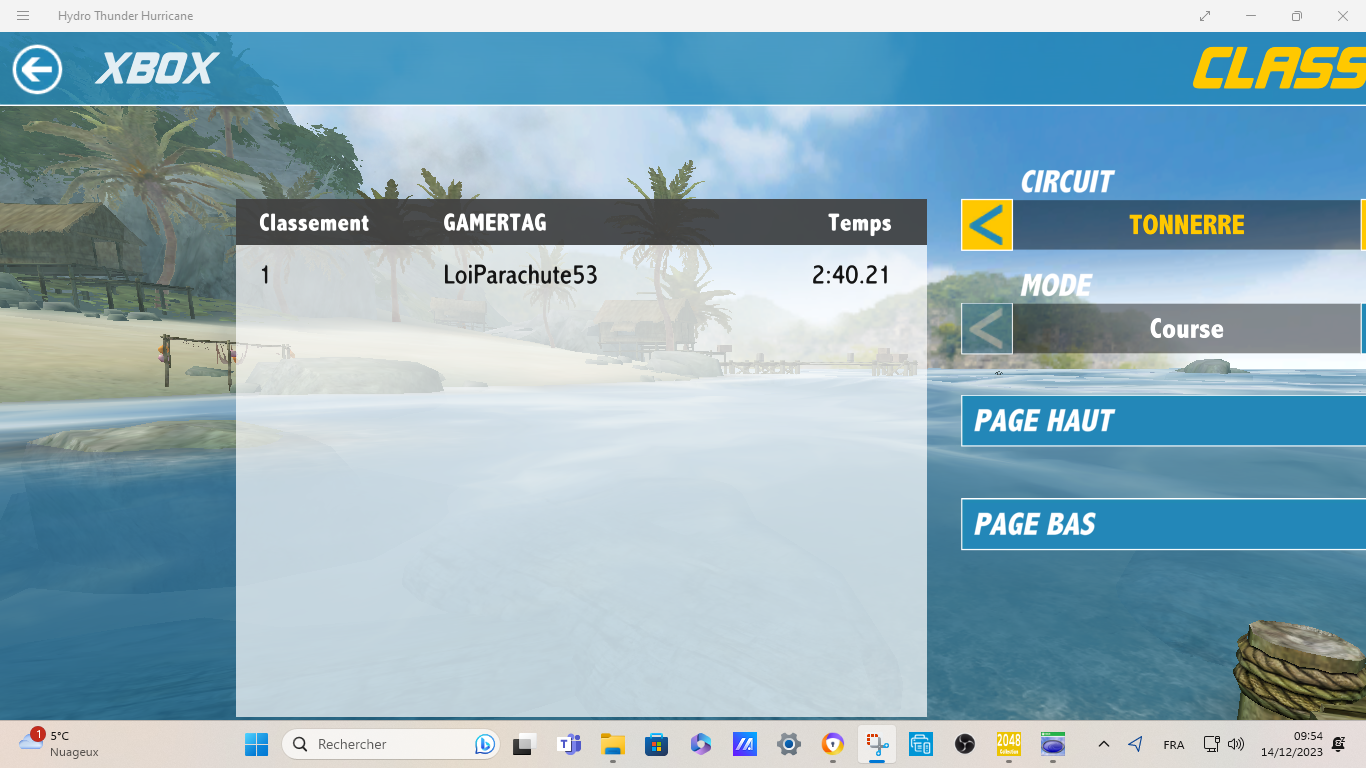Open Microsoft Teams from the taskbar
The image size is (1366, 768).
(x=569, y=744)
